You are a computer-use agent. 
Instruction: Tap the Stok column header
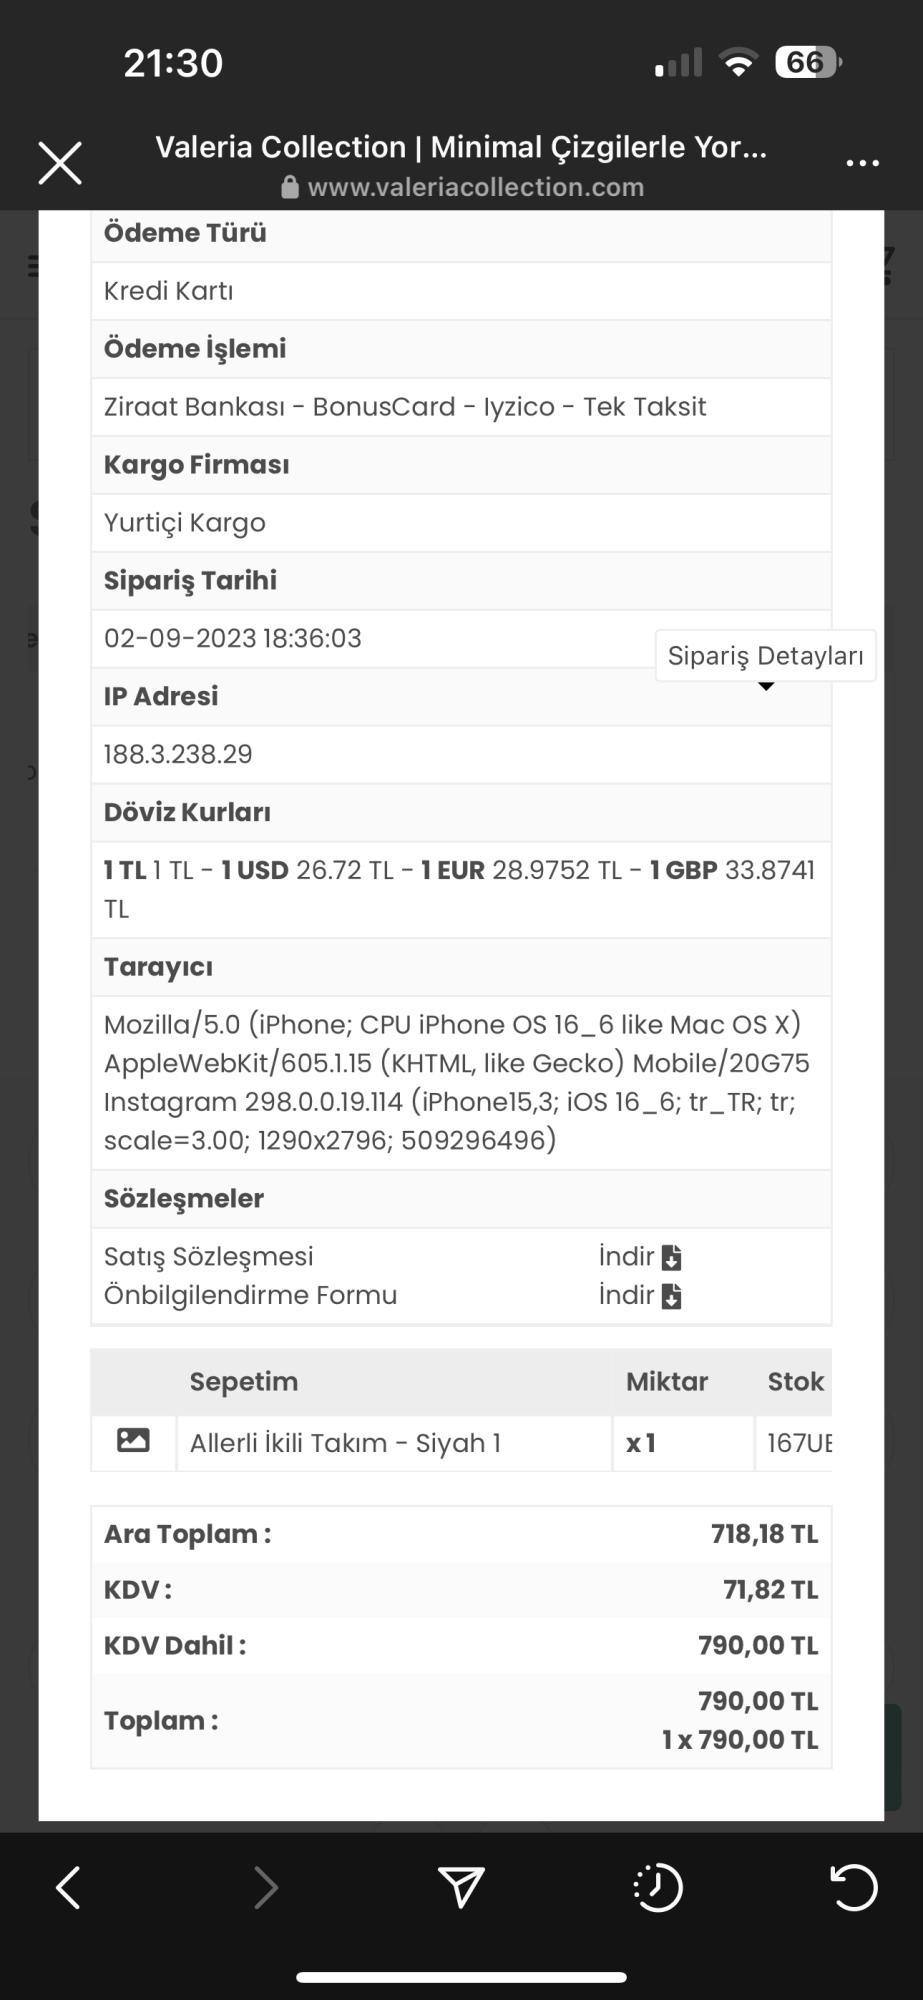[x=795, y=1382]
